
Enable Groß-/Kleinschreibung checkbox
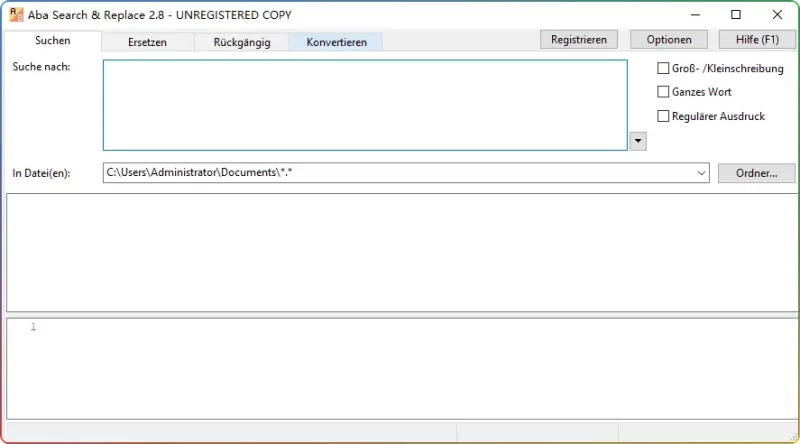(x=663, y=69)
